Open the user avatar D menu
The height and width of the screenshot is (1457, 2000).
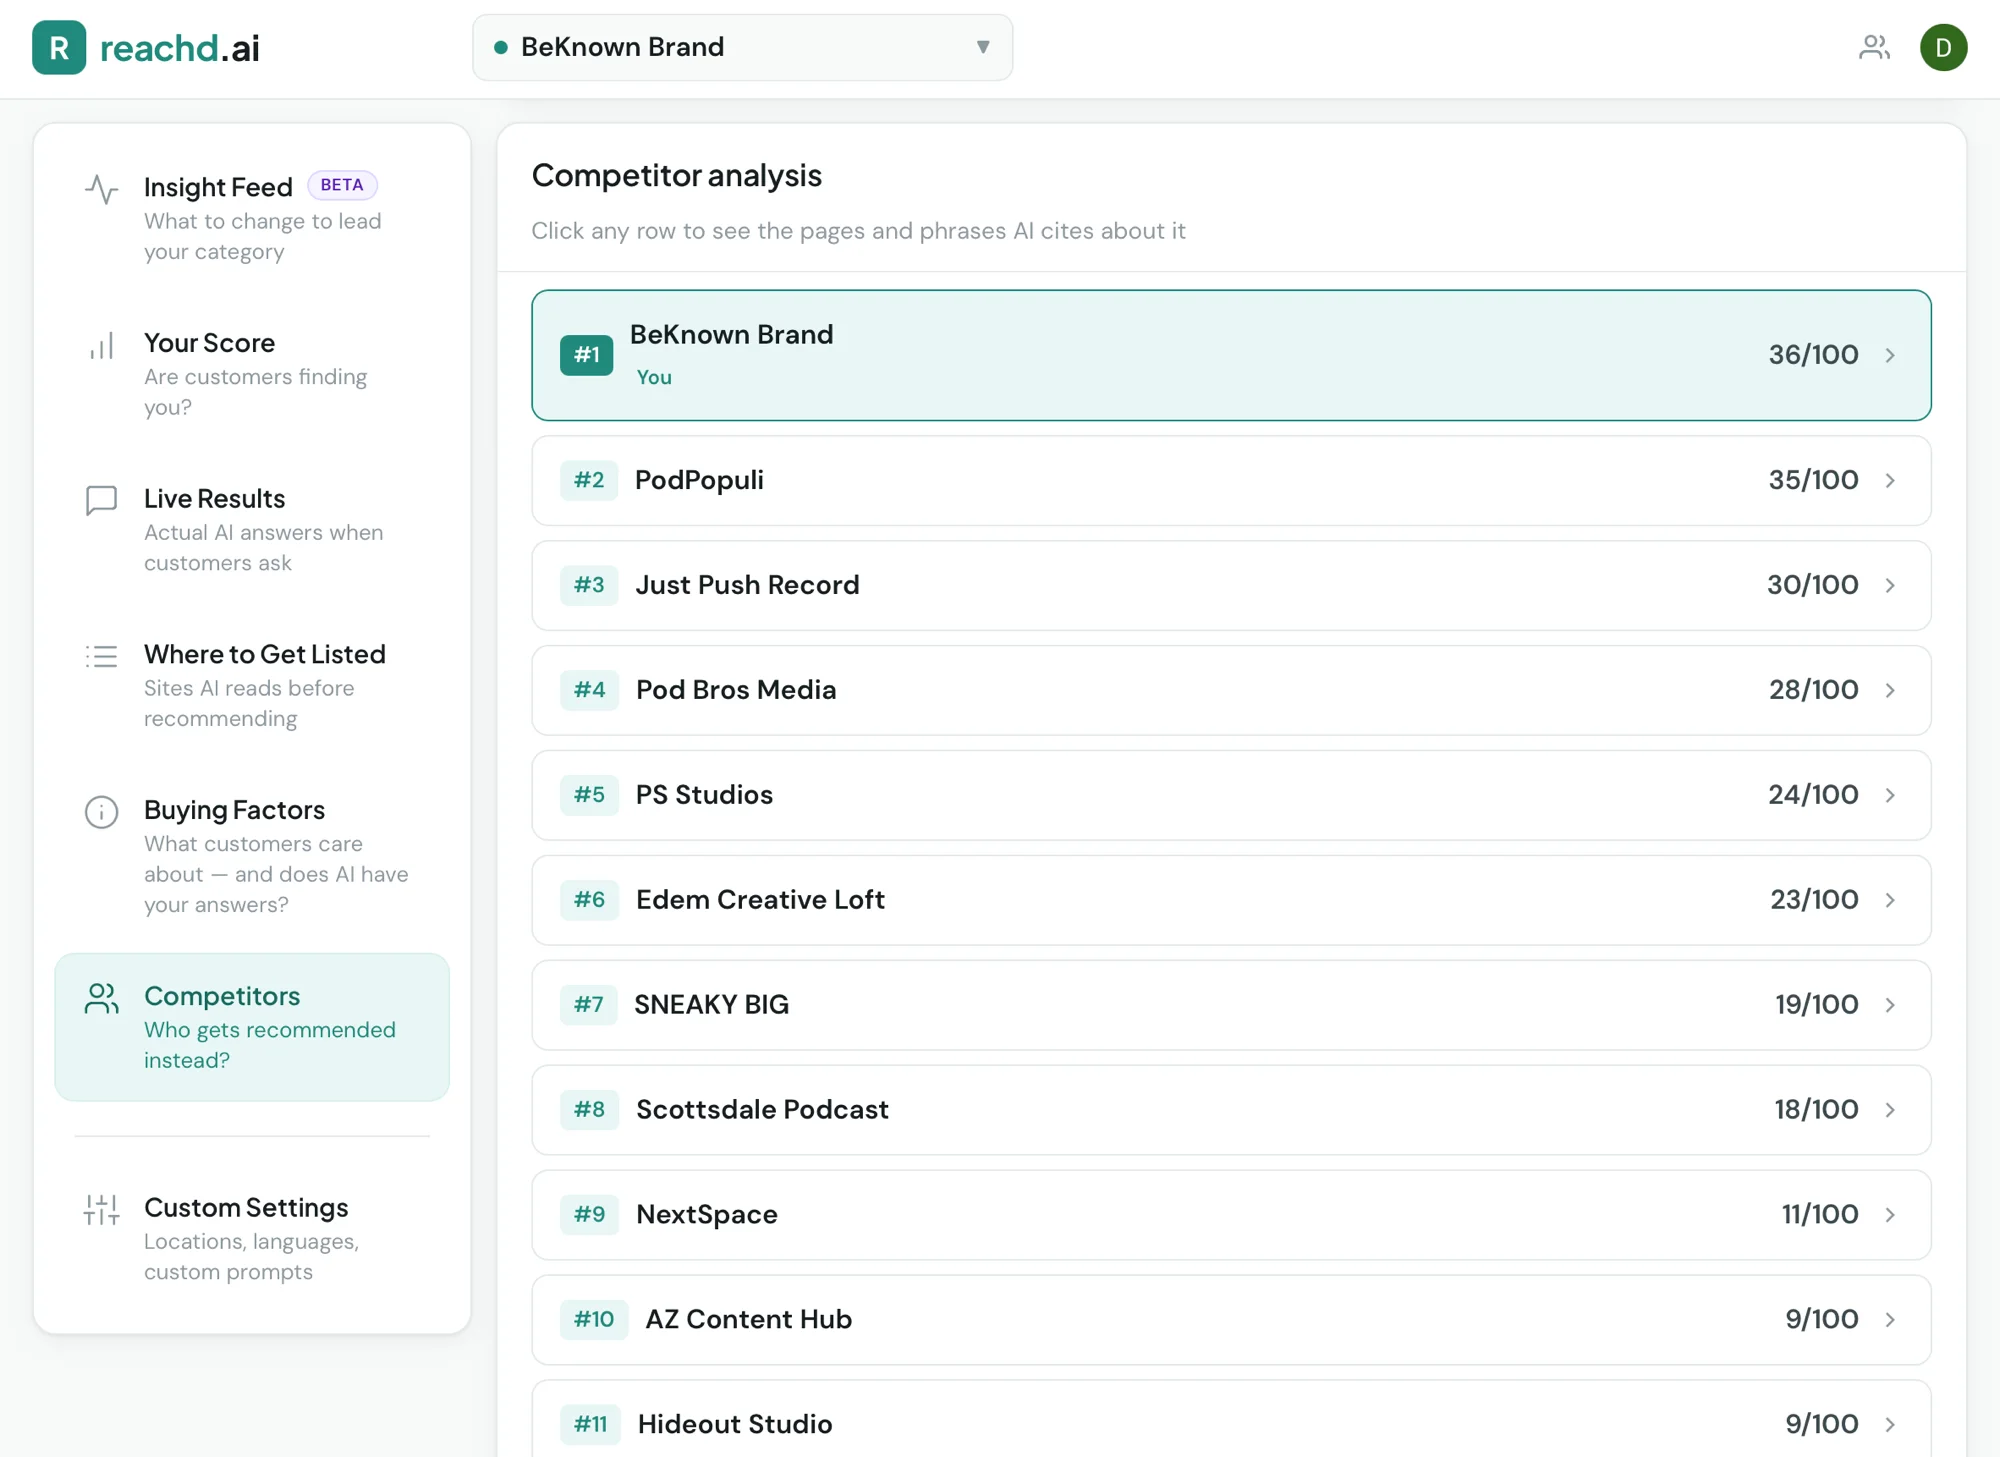click(1943, 47)
